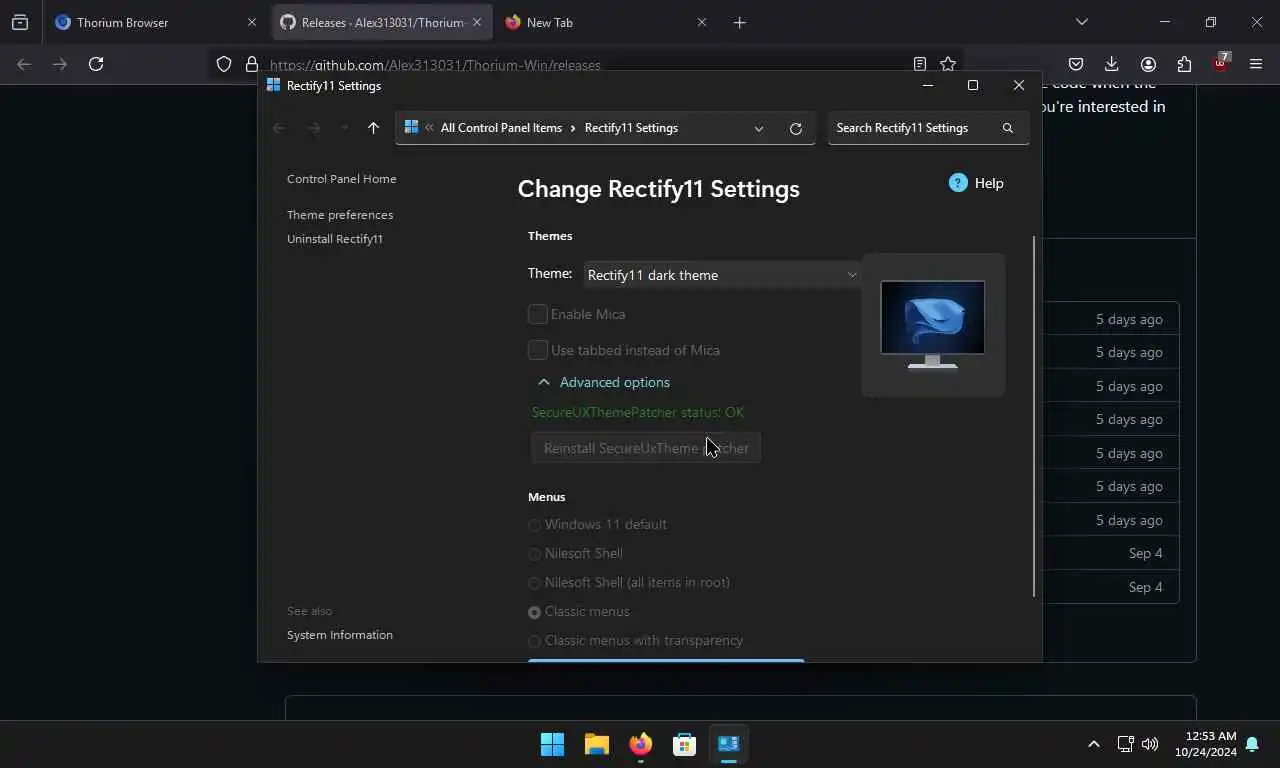Open Control Panel Home link
The width and height of the screenshot is (1280, 768).
[342, 179]
